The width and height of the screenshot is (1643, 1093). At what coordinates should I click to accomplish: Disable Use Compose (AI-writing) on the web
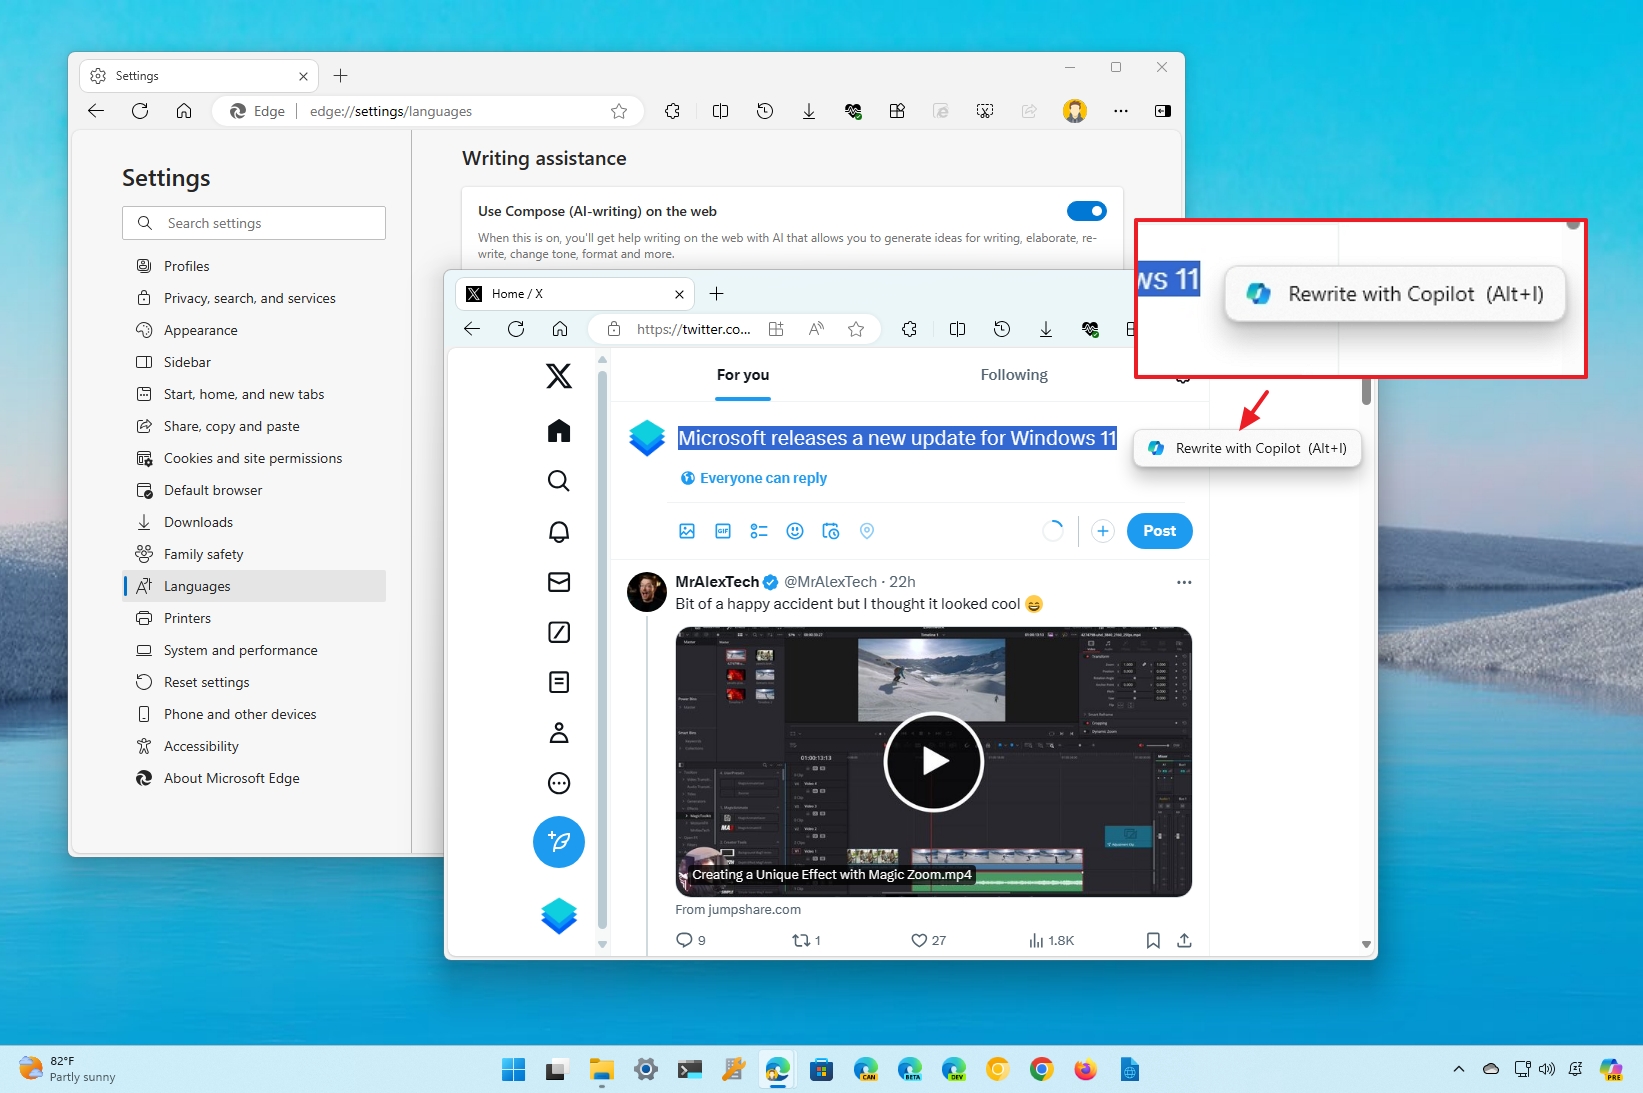[1087, 211]
